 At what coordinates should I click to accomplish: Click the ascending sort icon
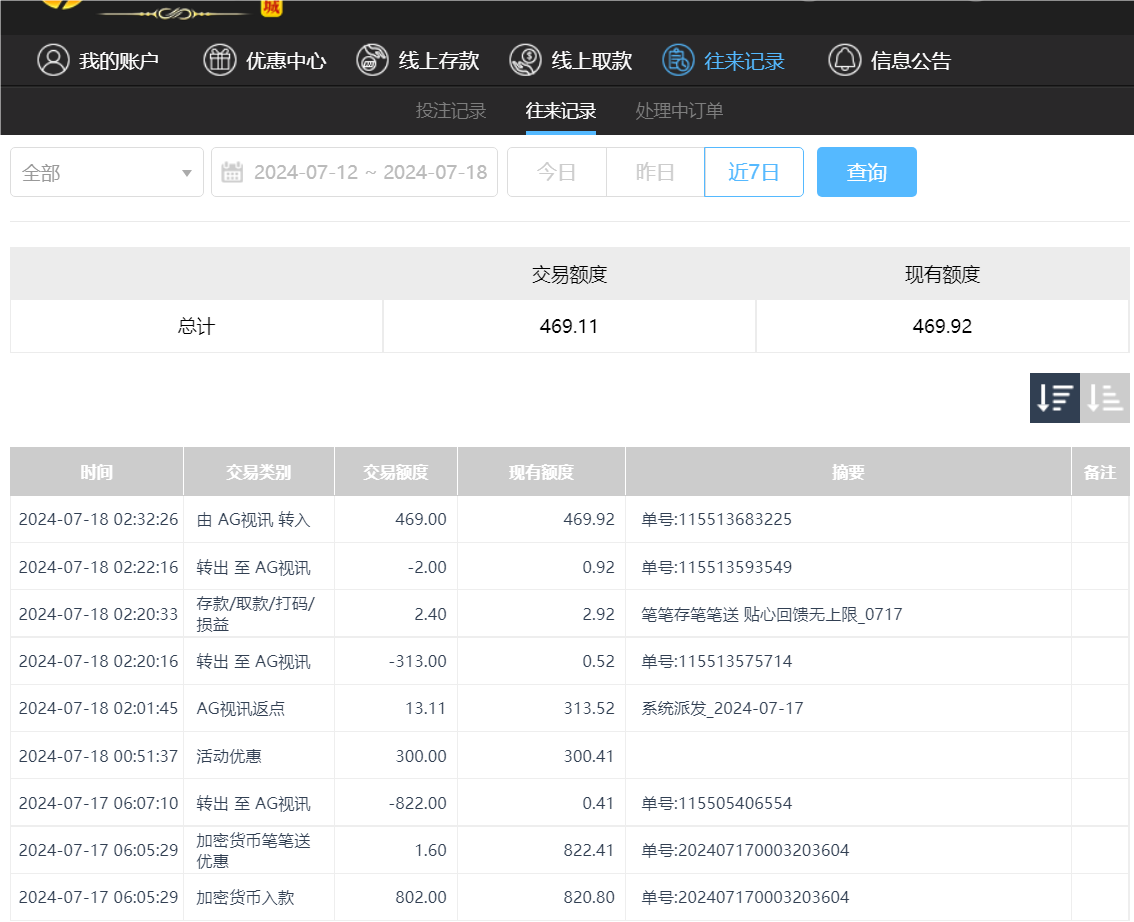click(1104, 397)
